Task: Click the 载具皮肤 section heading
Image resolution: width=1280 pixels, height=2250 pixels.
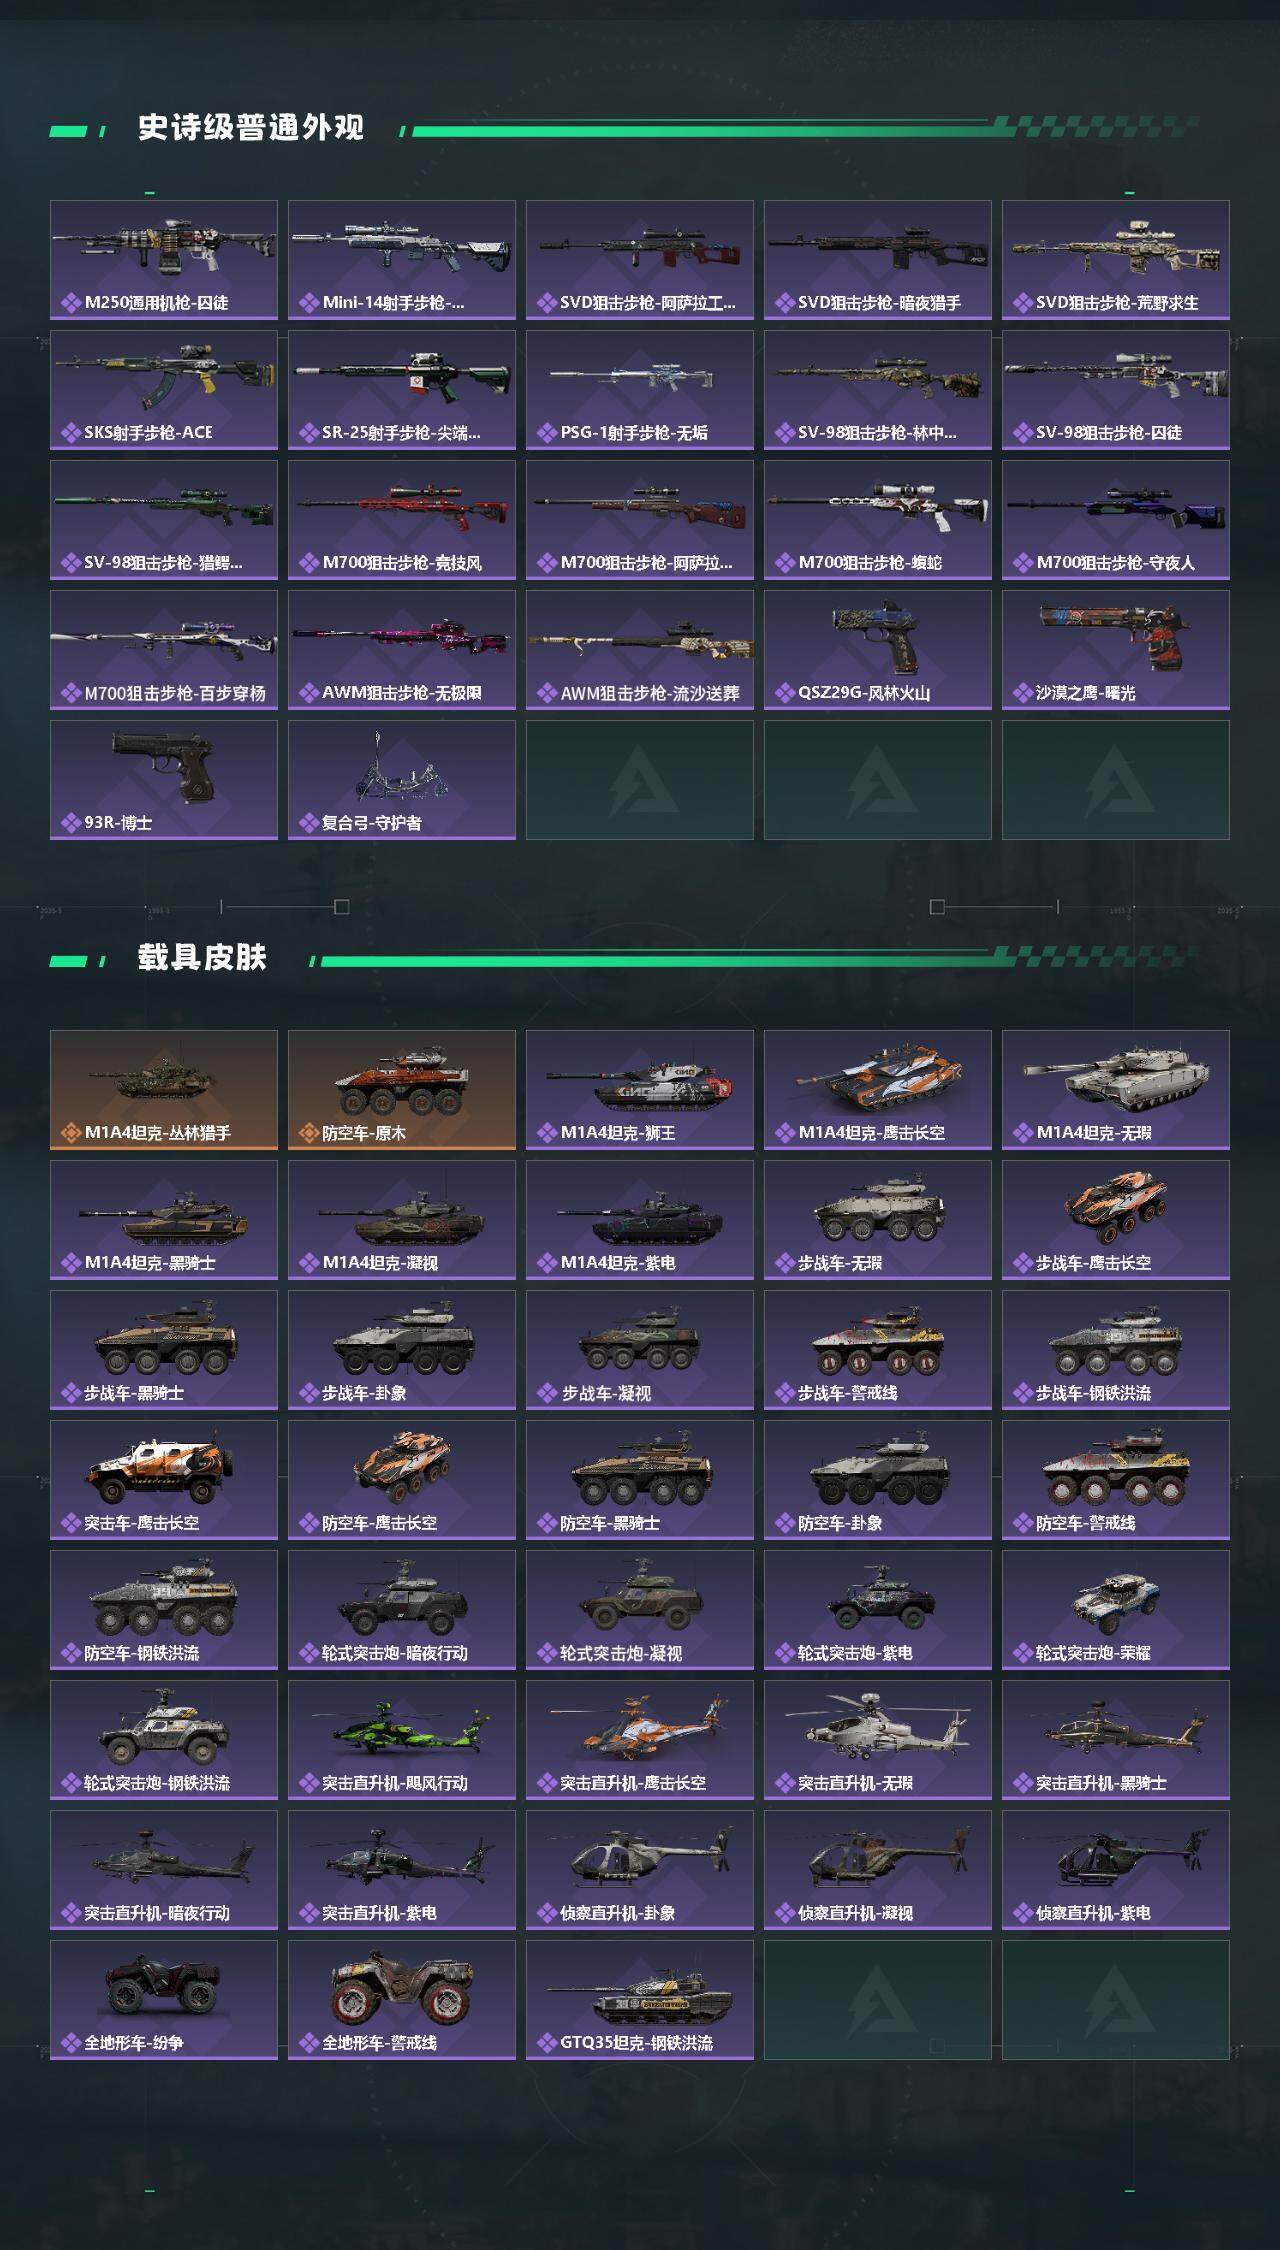Action: point(202,958)
